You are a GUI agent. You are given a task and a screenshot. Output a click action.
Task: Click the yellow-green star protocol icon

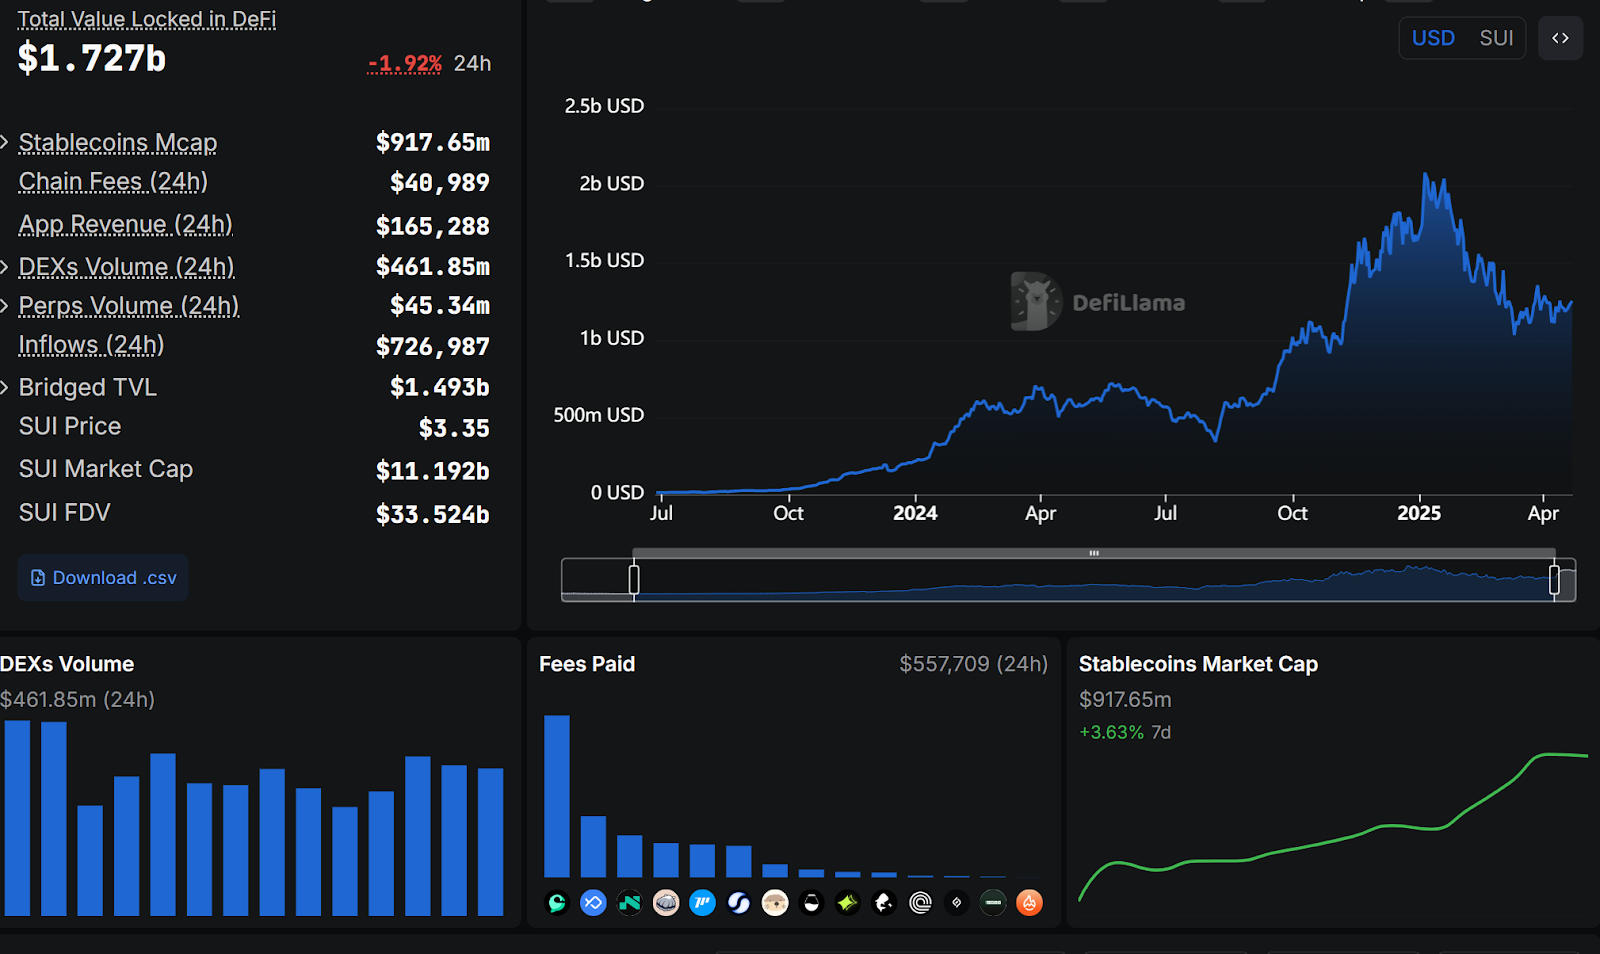pyautogui.click(x=847, y=903)
